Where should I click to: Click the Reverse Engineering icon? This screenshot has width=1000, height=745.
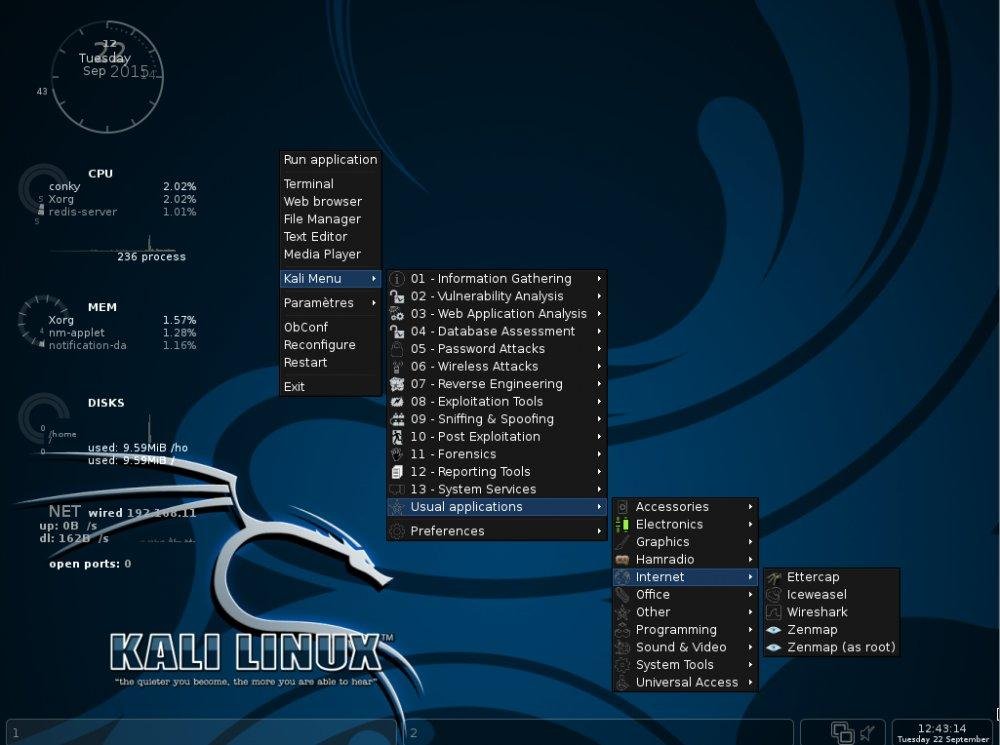[397, 384]
